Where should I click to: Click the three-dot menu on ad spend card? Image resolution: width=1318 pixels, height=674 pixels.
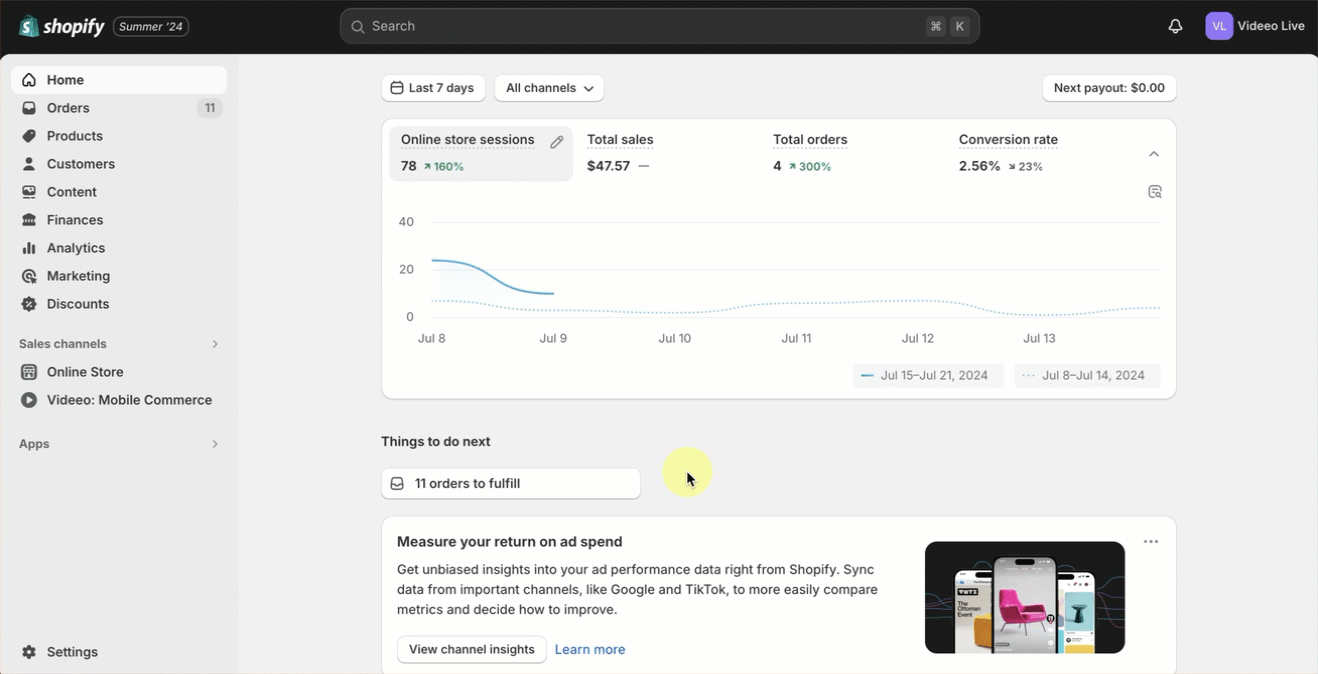1150,542
